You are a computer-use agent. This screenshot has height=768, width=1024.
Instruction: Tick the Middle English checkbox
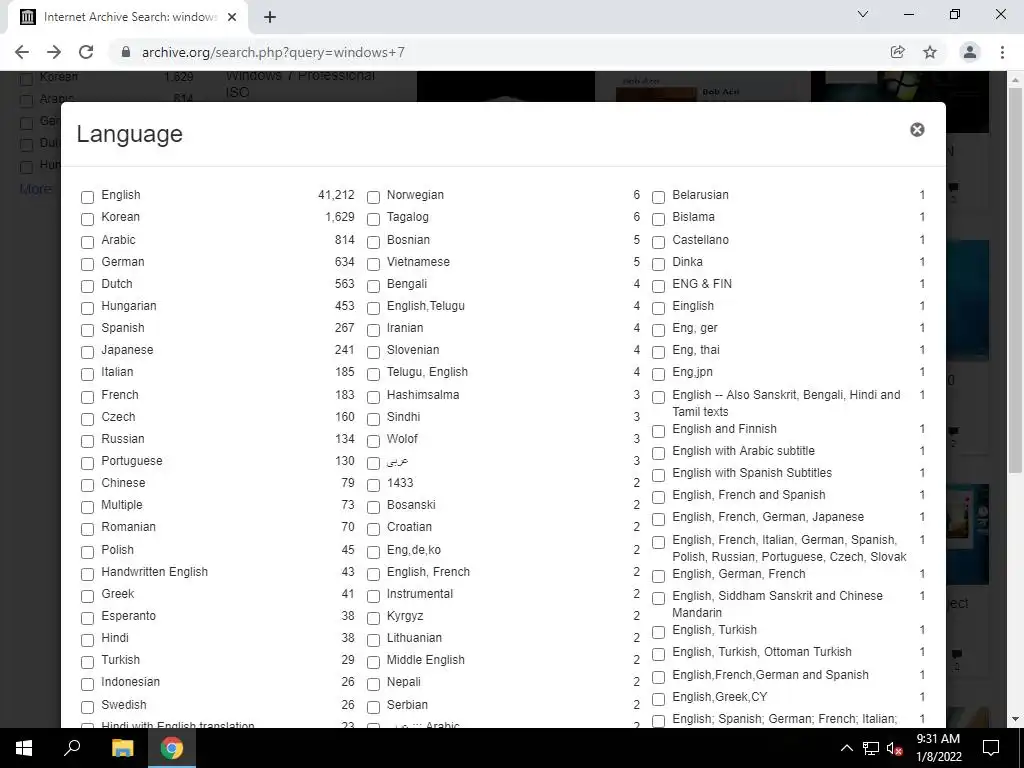tap(374, 662)
